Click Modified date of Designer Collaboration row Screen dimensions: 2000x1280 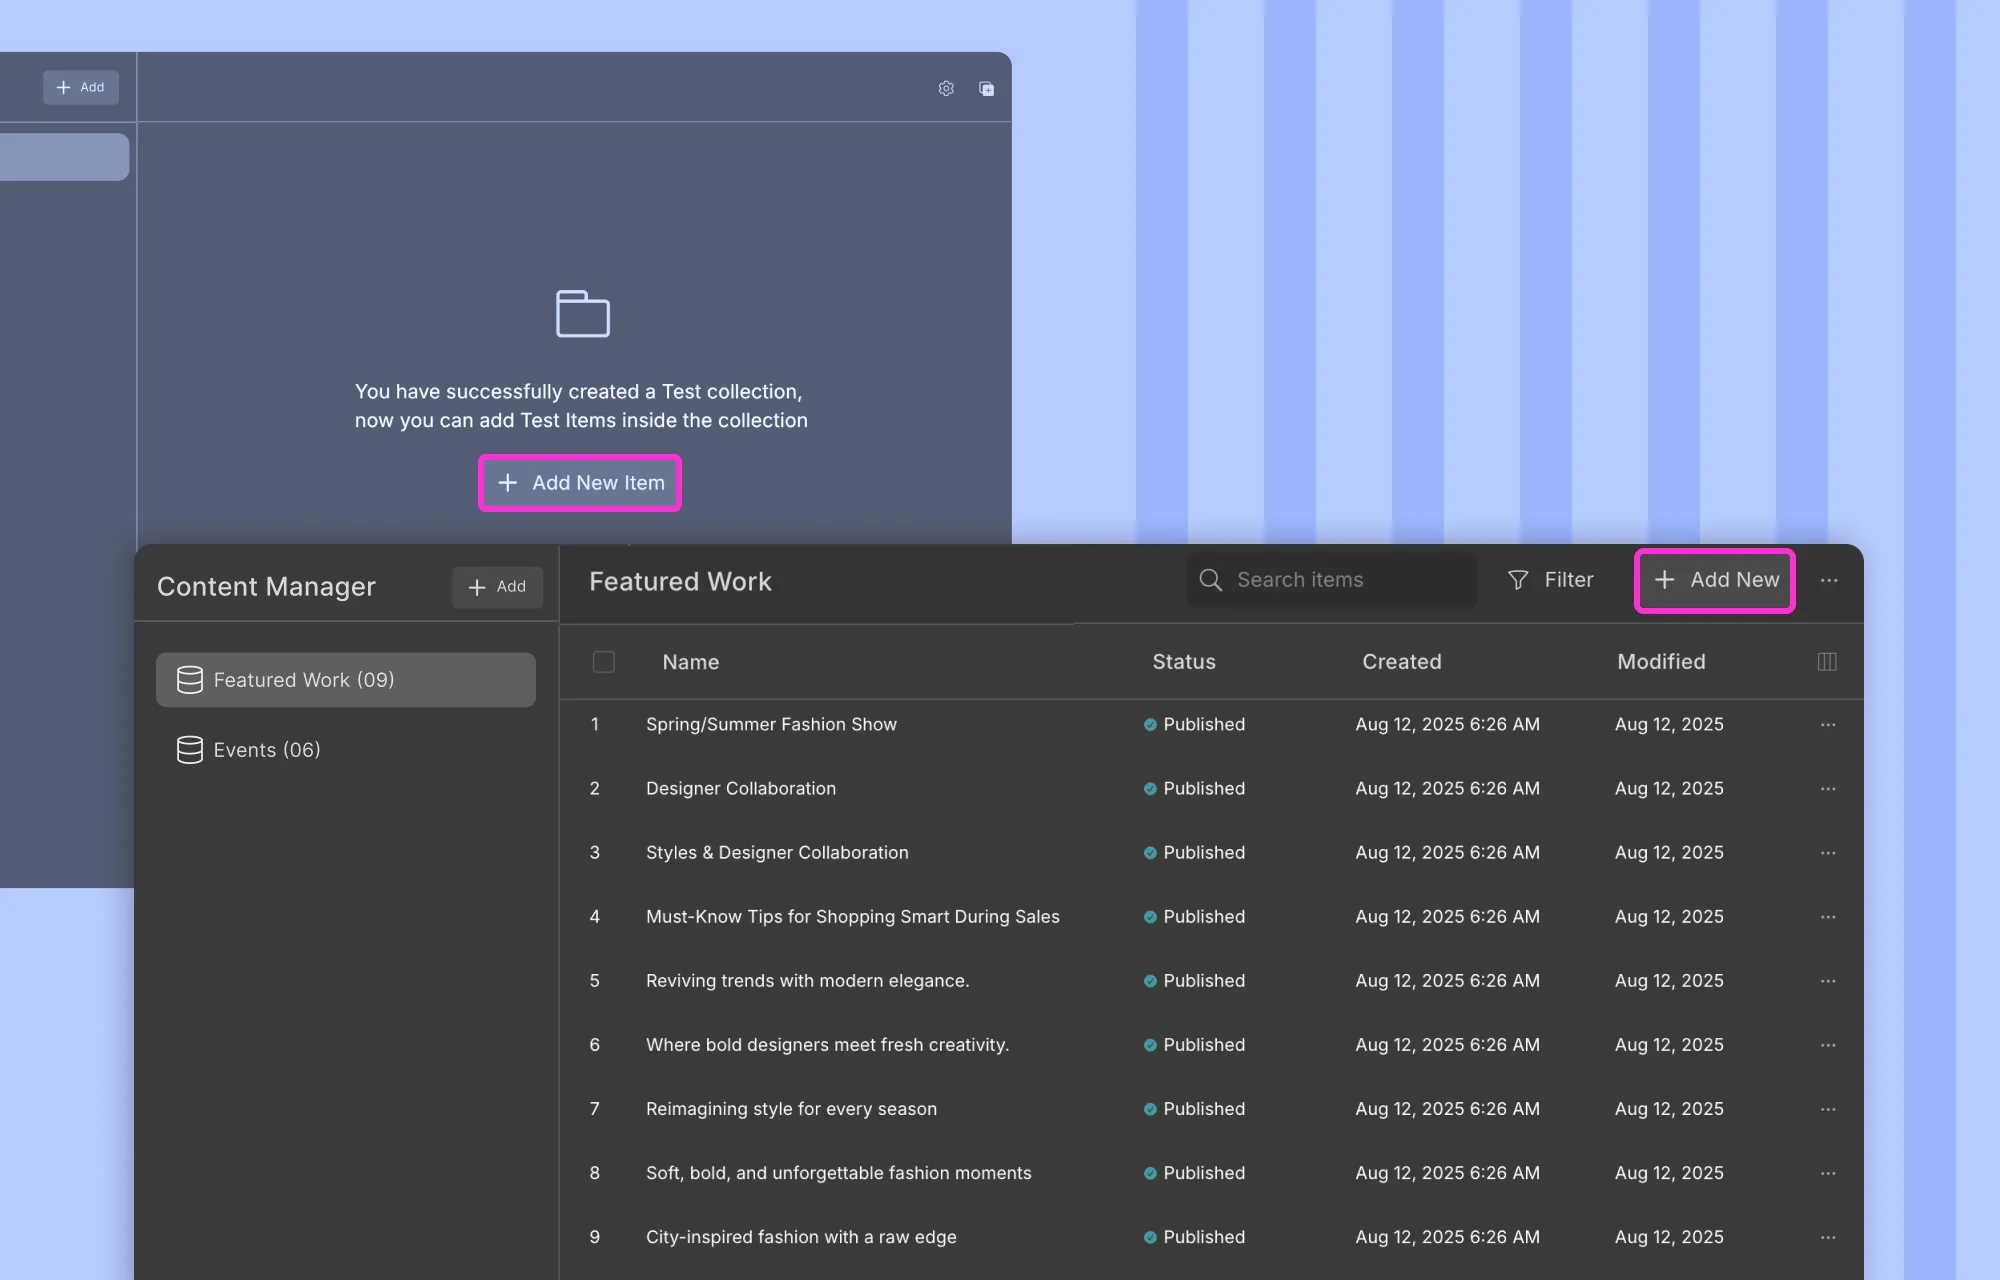(x=1669, y=788)
